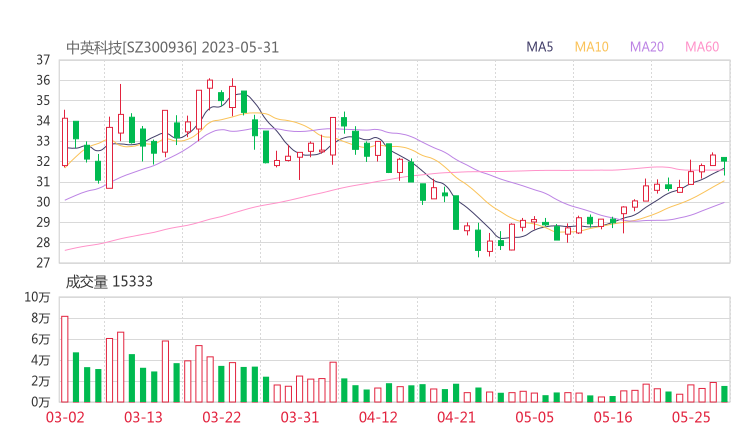The image size is (740, 440).
Task: Click the MA60 legend label
Action: (x=702, y=47)
